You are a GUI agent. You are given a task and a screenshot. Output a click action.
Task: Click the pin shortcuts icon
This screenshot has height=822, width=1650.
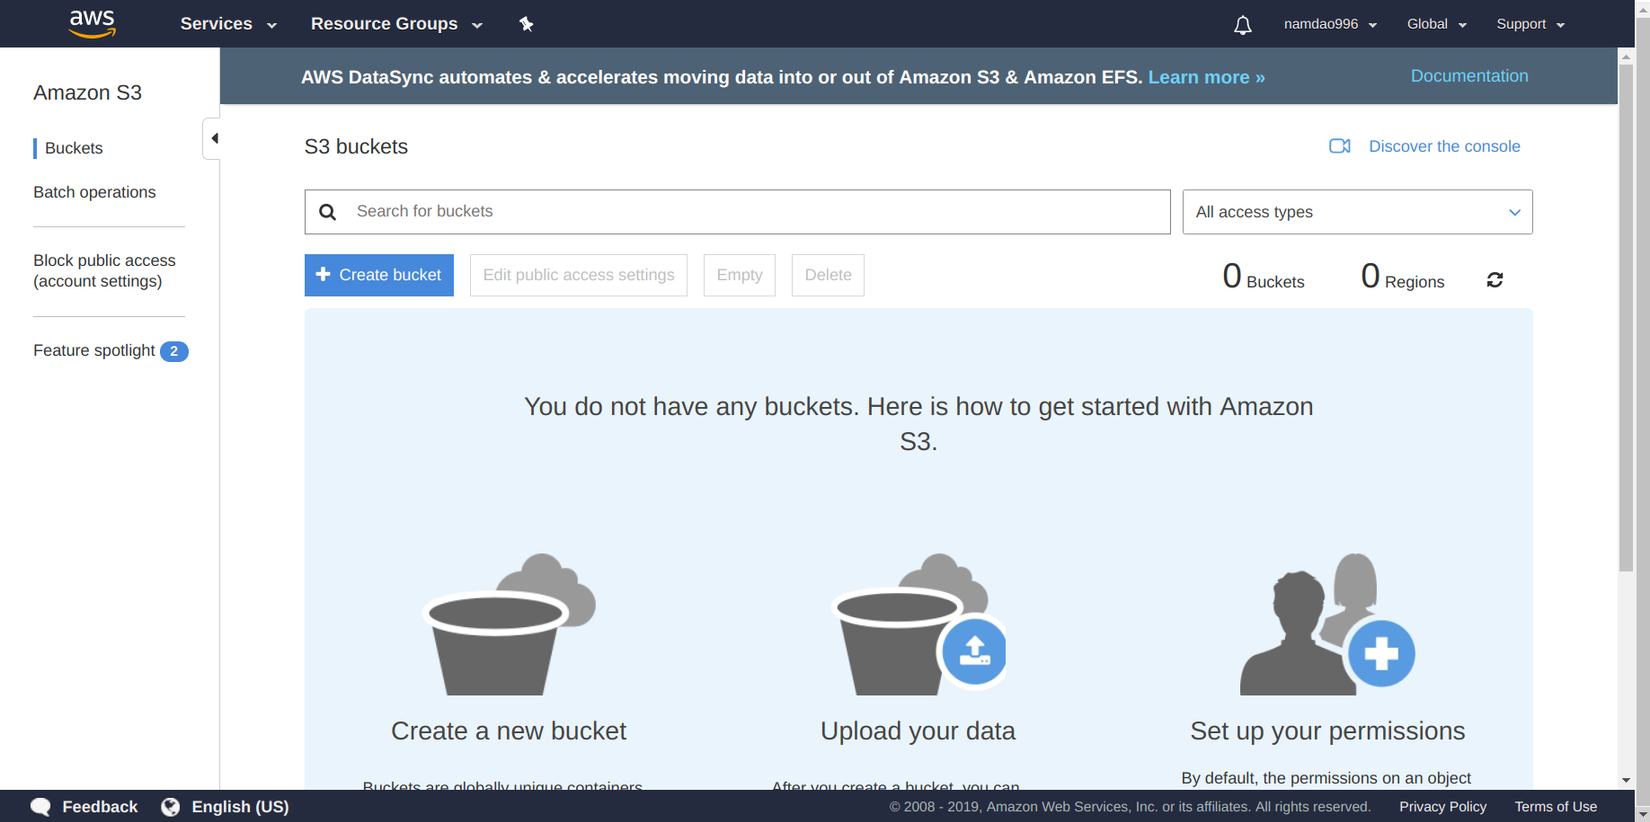[526, 24]
